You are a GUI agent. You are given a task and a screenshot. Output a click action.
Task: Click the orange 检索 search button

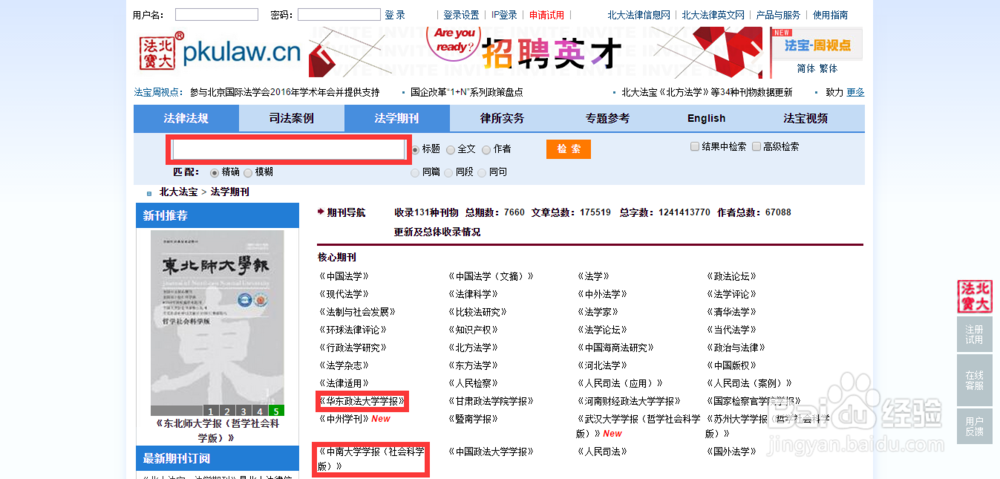click(x=568, y=149)
